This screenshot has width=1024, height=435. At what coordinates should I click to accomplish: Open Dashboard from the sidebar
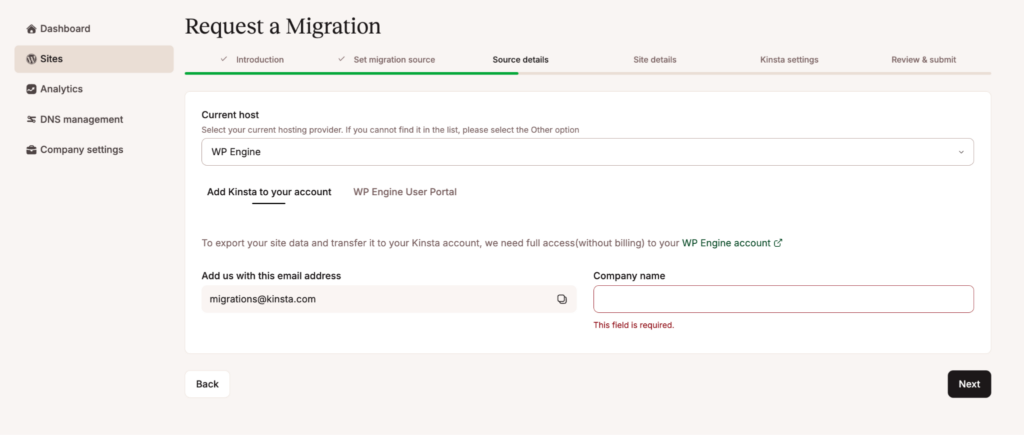click(x=94, y=29)
